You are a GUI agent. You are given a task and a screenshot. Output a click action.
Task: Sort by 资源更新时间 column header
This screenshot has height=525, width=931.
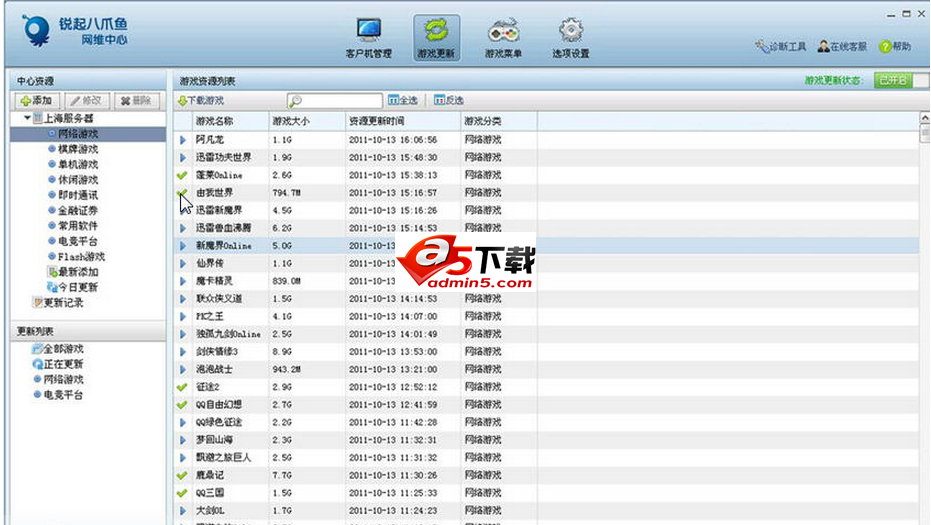click(x=403, y=121)
